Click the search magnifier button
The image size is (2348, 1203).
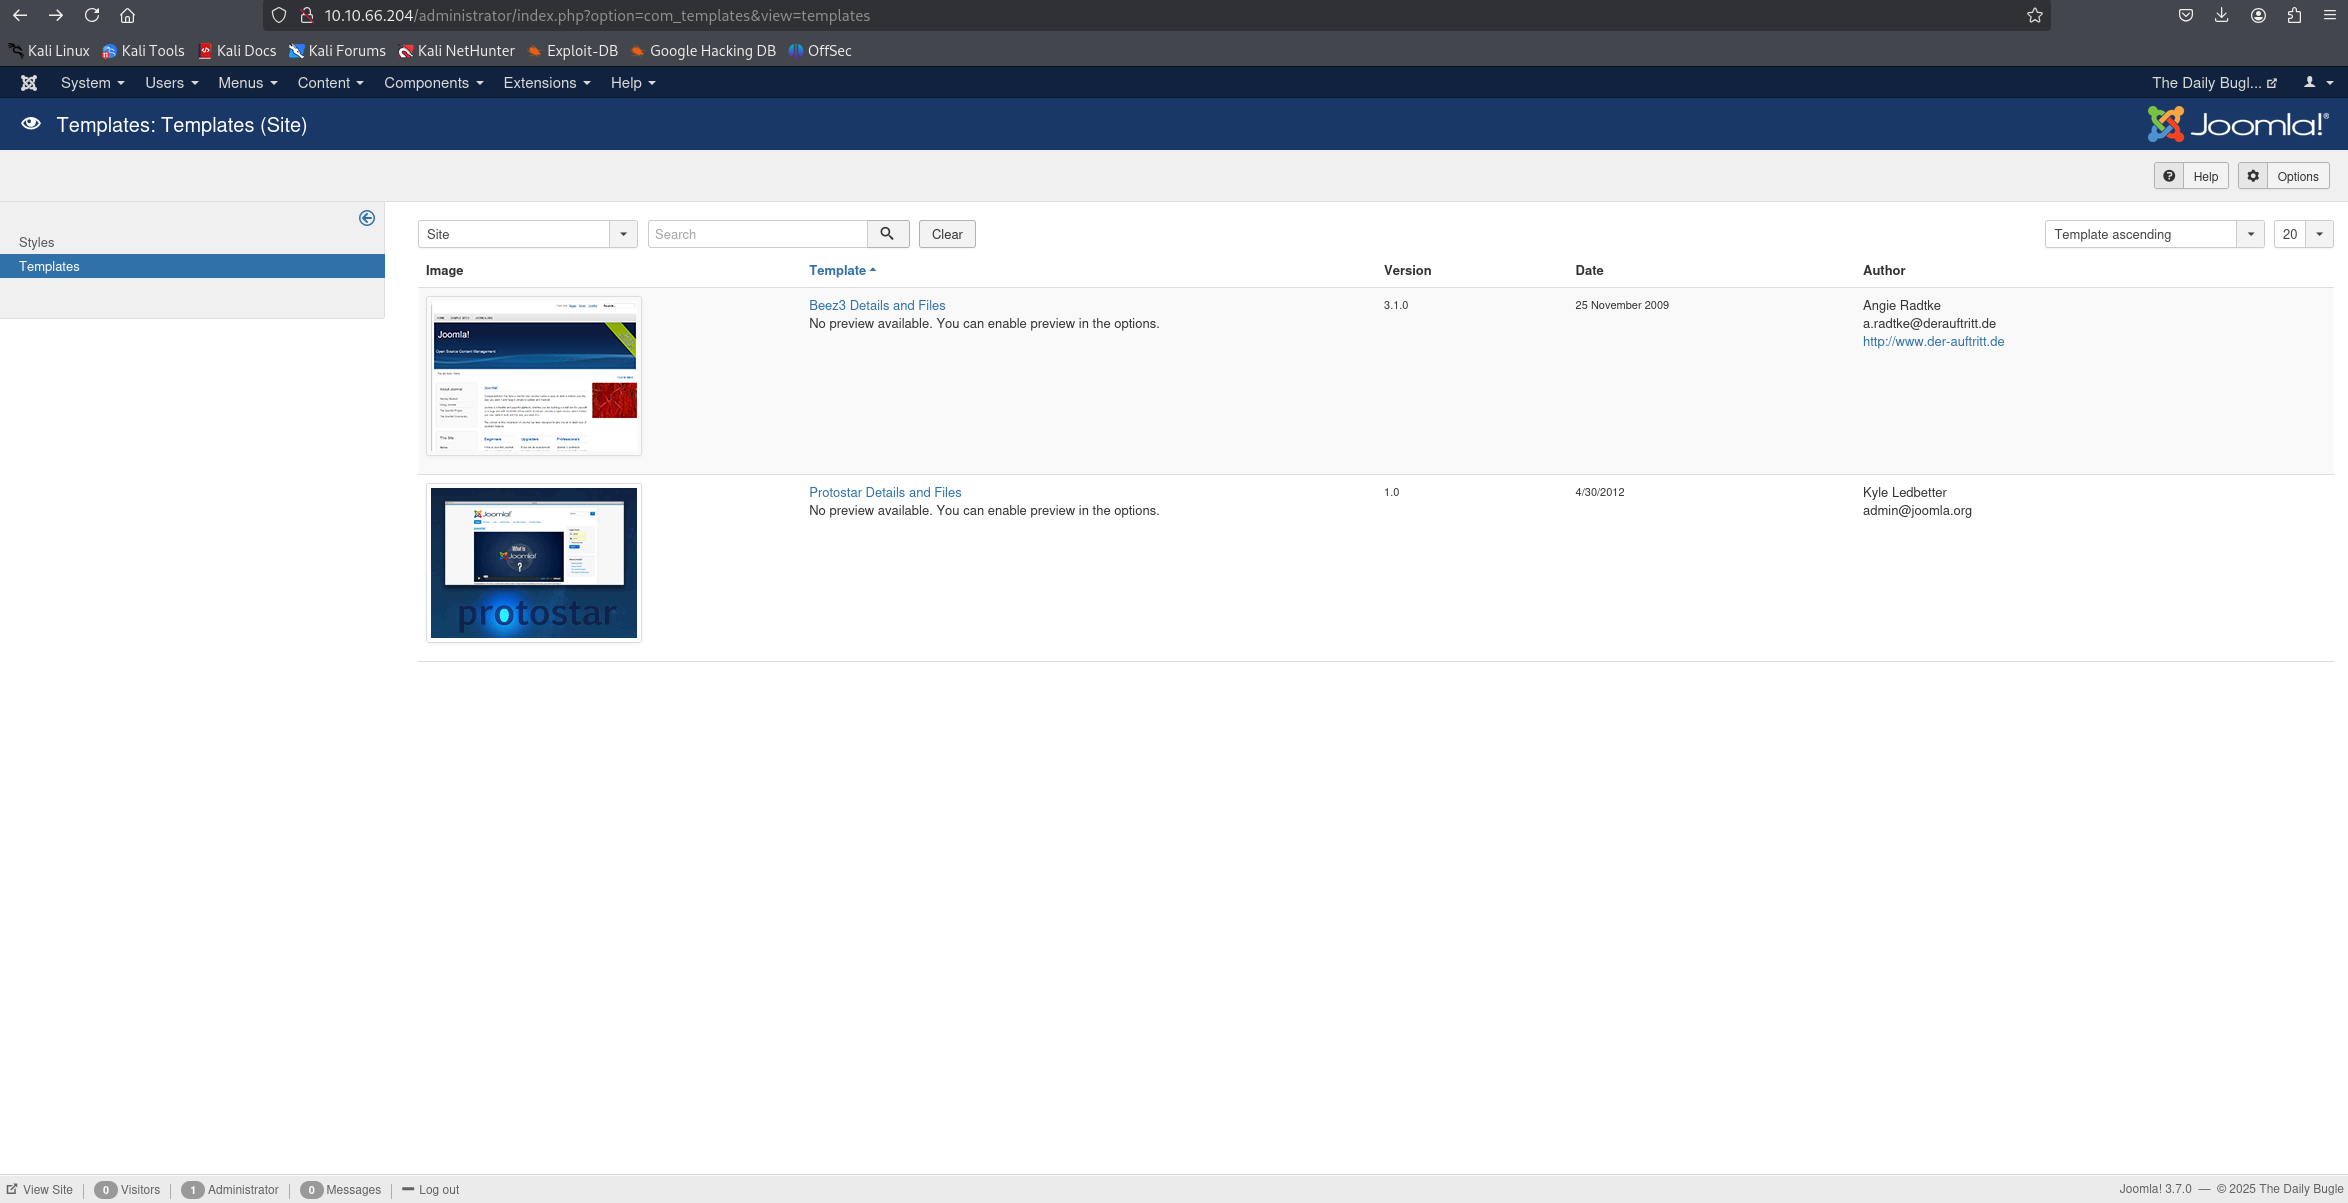pyautogui.click(x=887, y=234)
